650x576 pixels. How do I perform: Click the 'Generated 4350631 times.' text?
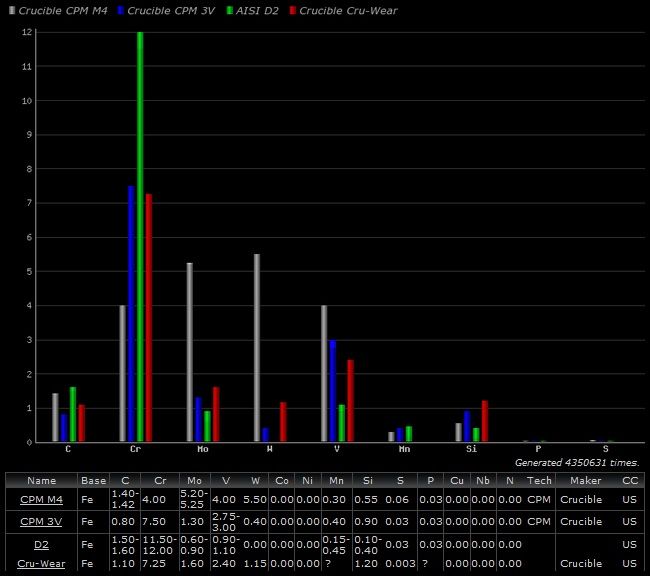click(577, 462)
